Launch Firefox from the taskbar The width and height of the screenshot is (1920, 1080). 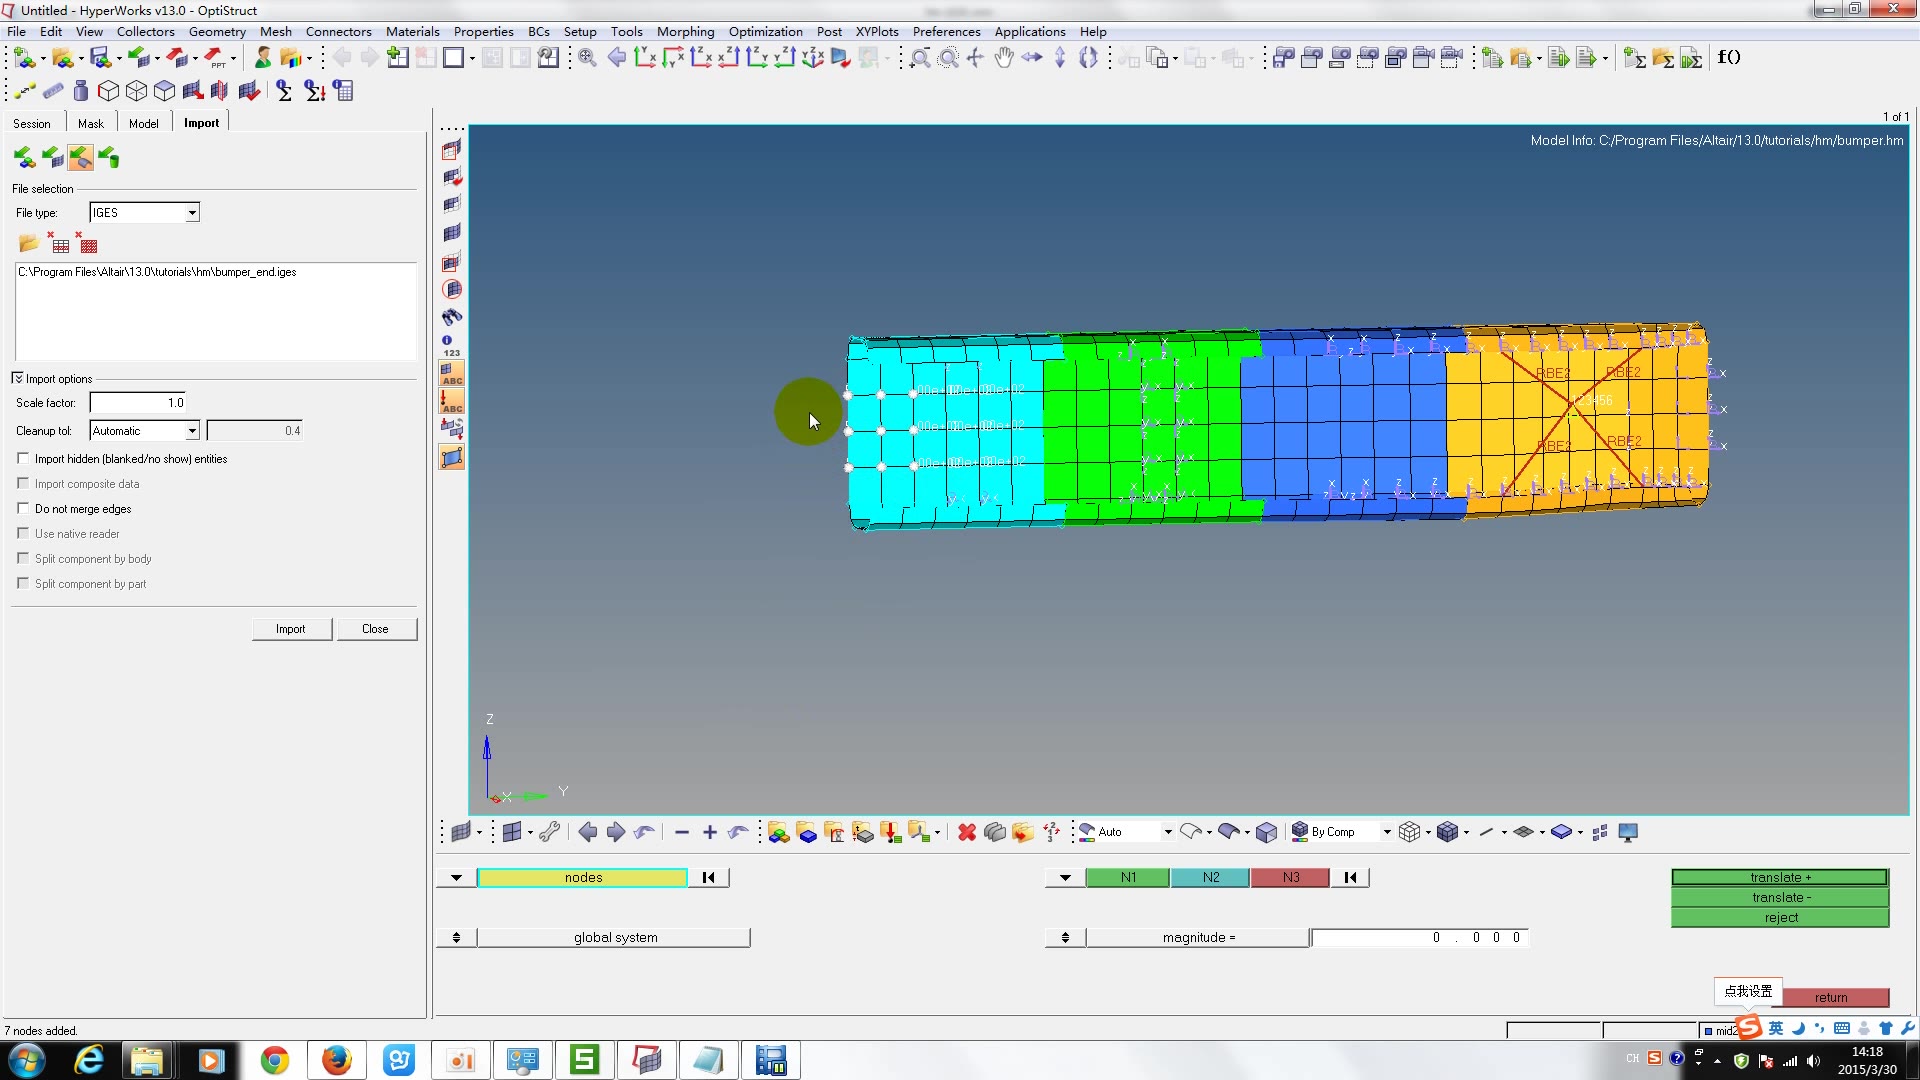tap(337, 1060)
